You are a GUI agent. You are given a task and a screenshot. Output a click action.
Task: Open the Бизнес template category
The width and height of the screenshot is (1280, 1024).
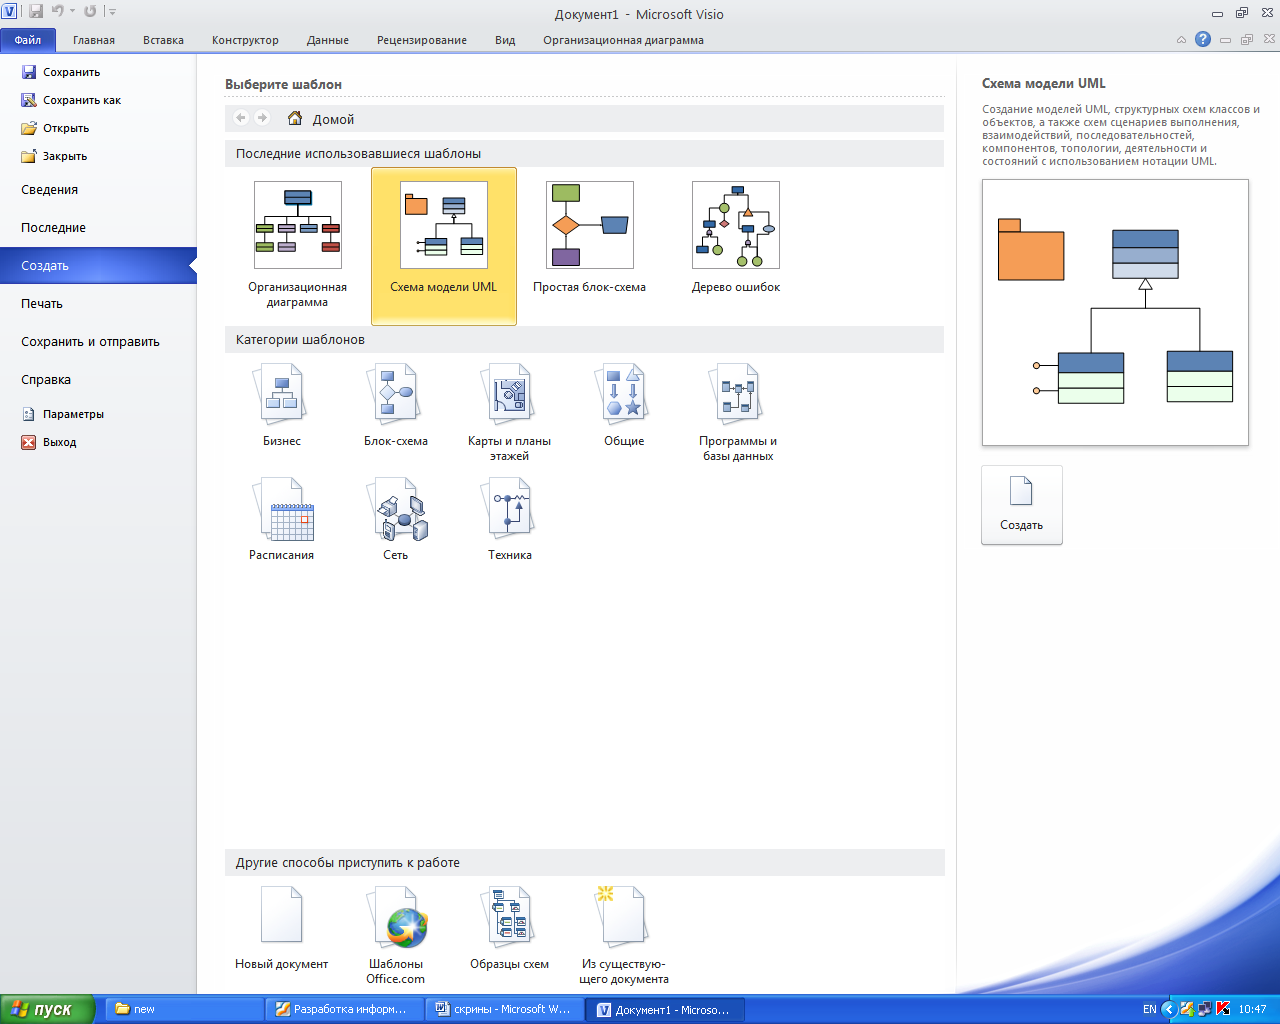pyautogui.click(x=282, y=405)
